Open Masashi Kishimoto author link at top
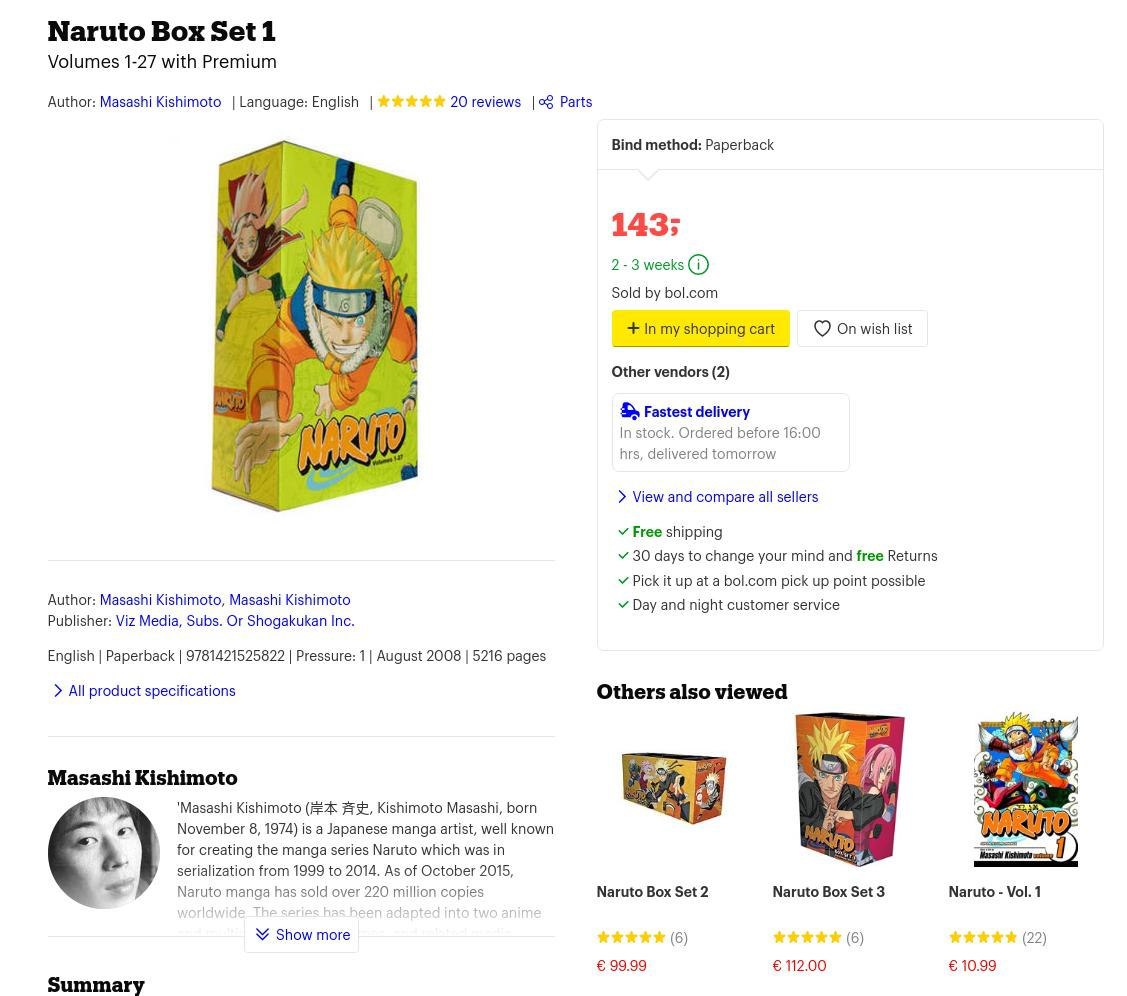Image resolution: width=1127 pixels, height=996 pixels. point(160,102)
